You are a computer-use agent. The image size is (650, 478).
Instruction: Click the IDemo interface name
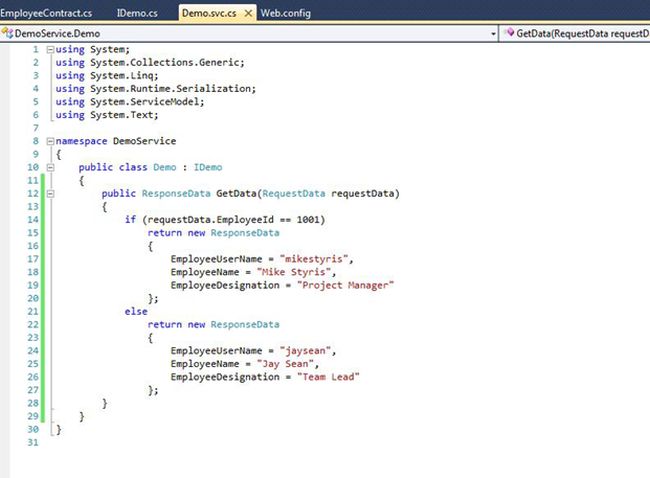click(x=208, y=167)
